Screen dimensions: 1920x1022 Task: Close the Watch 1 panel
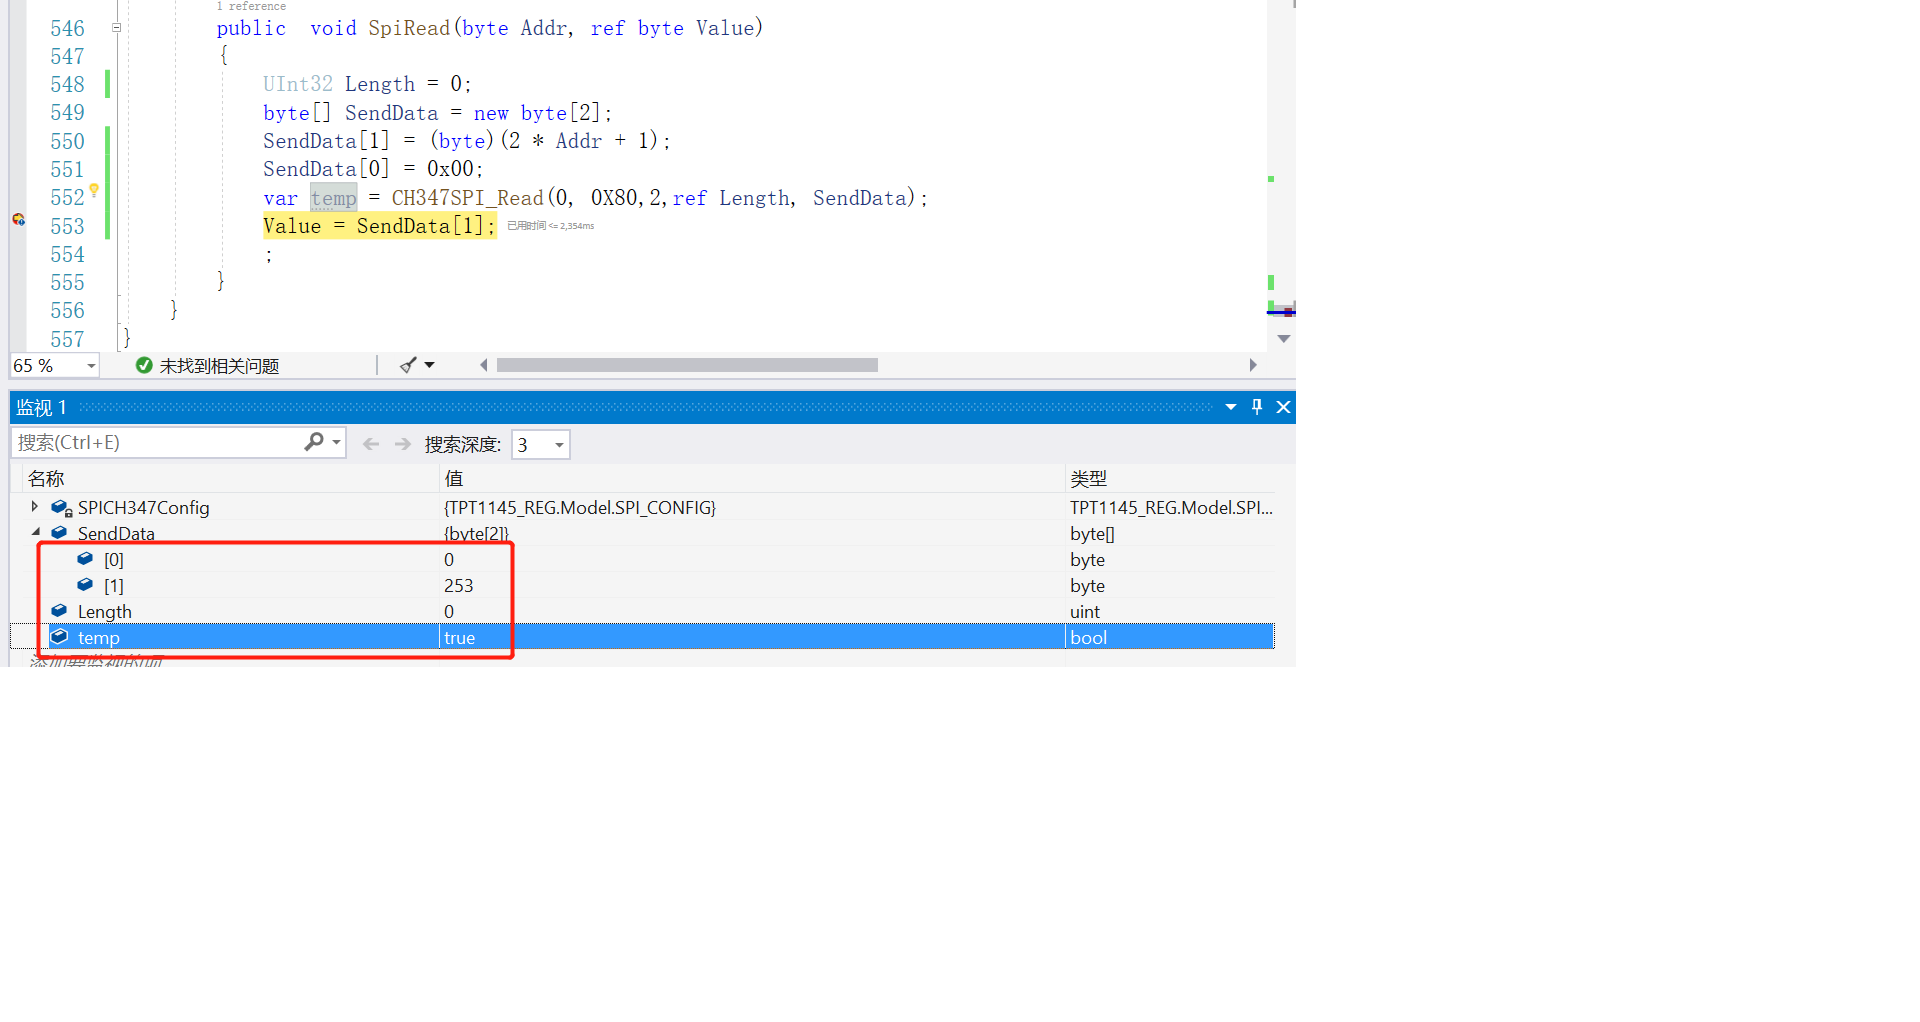1283,407
